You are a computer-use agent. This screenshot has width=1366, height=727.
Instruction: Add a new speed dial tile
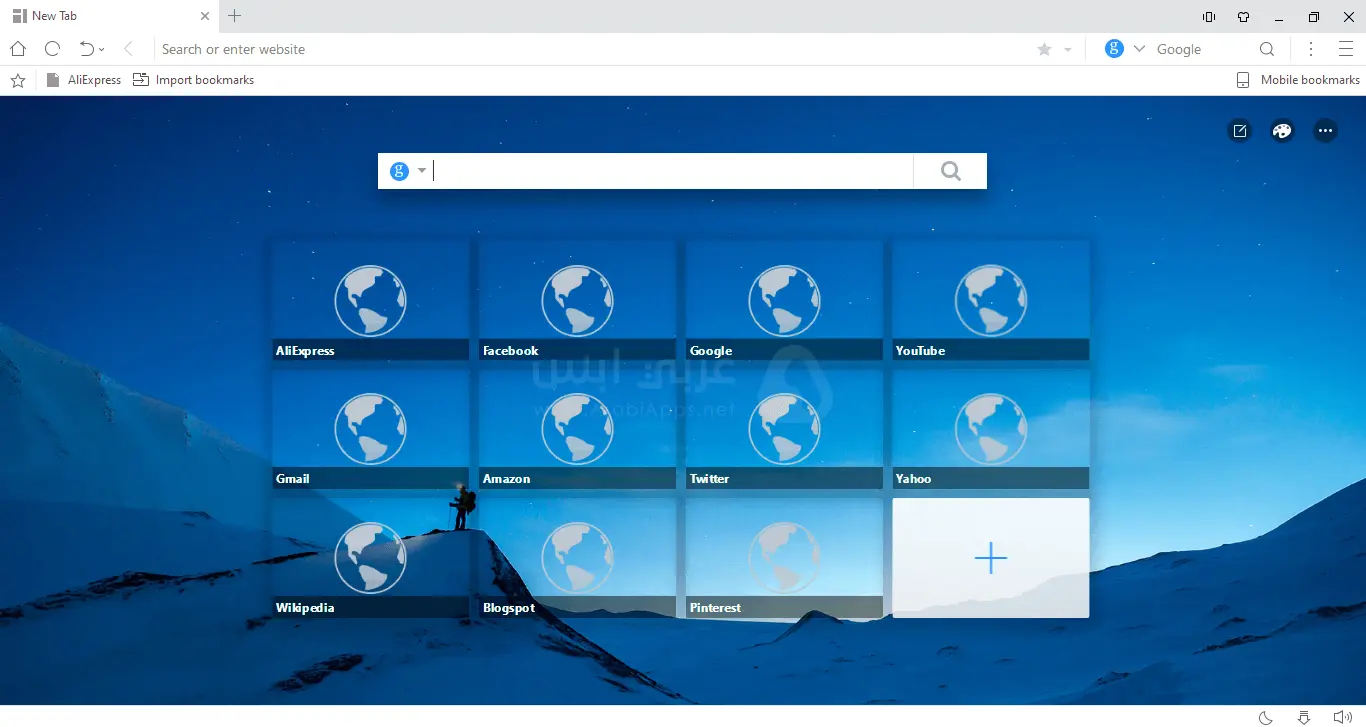click(990, 558)
